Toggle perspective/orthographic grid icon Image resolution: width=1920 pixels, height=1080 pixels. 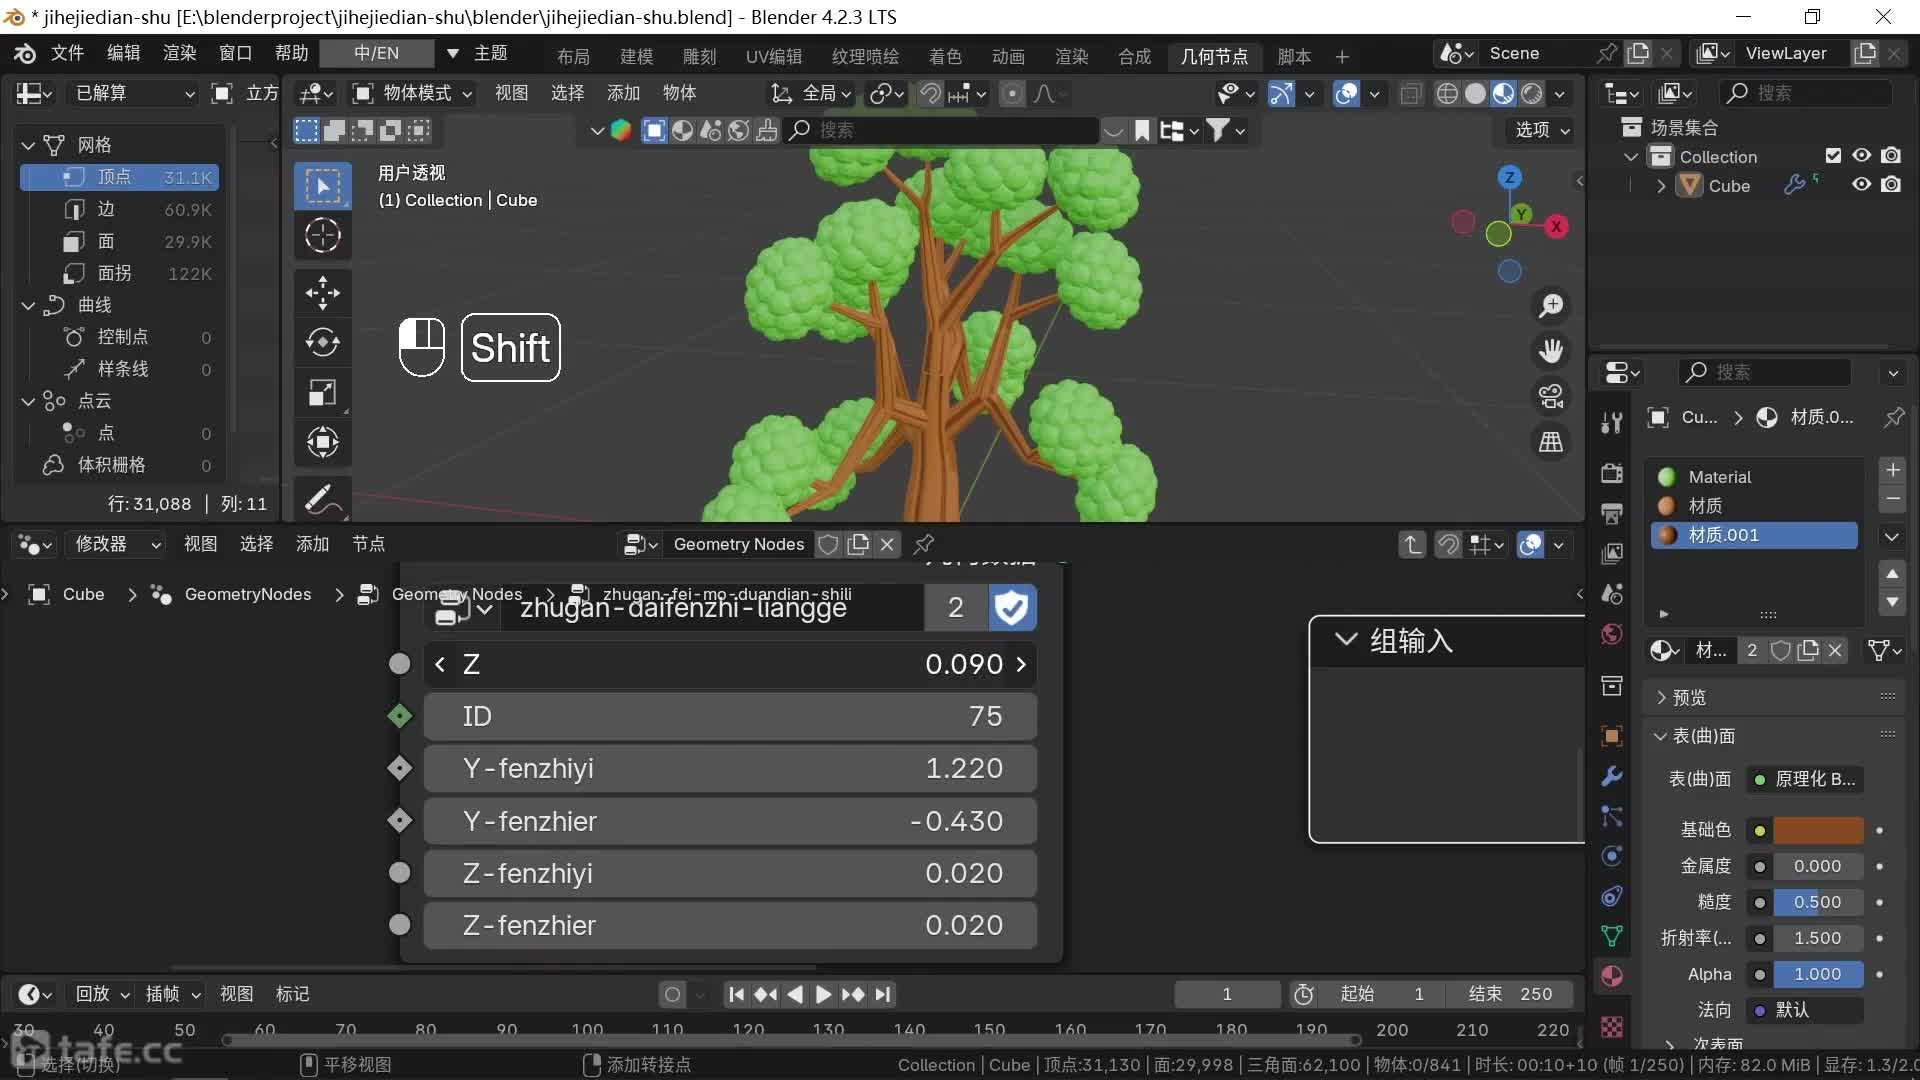(x=1551, y=442)
